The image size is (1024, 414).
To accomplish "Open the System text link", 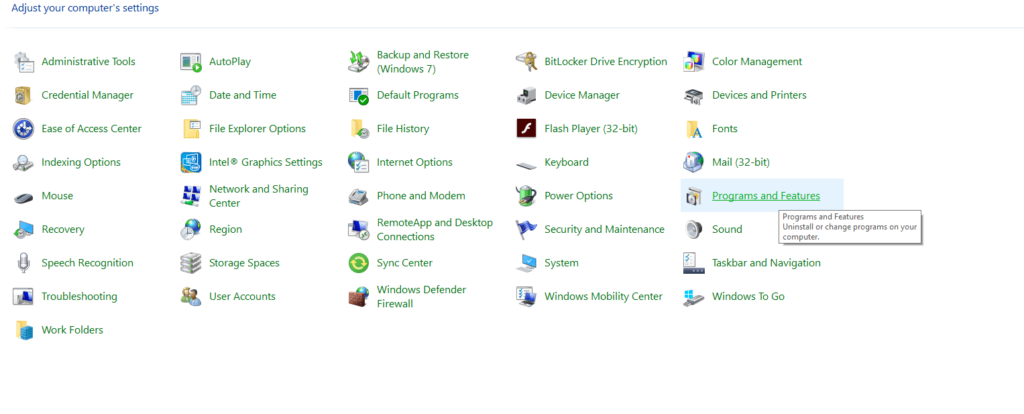I will pyautogui.click(x=562, y=263).
